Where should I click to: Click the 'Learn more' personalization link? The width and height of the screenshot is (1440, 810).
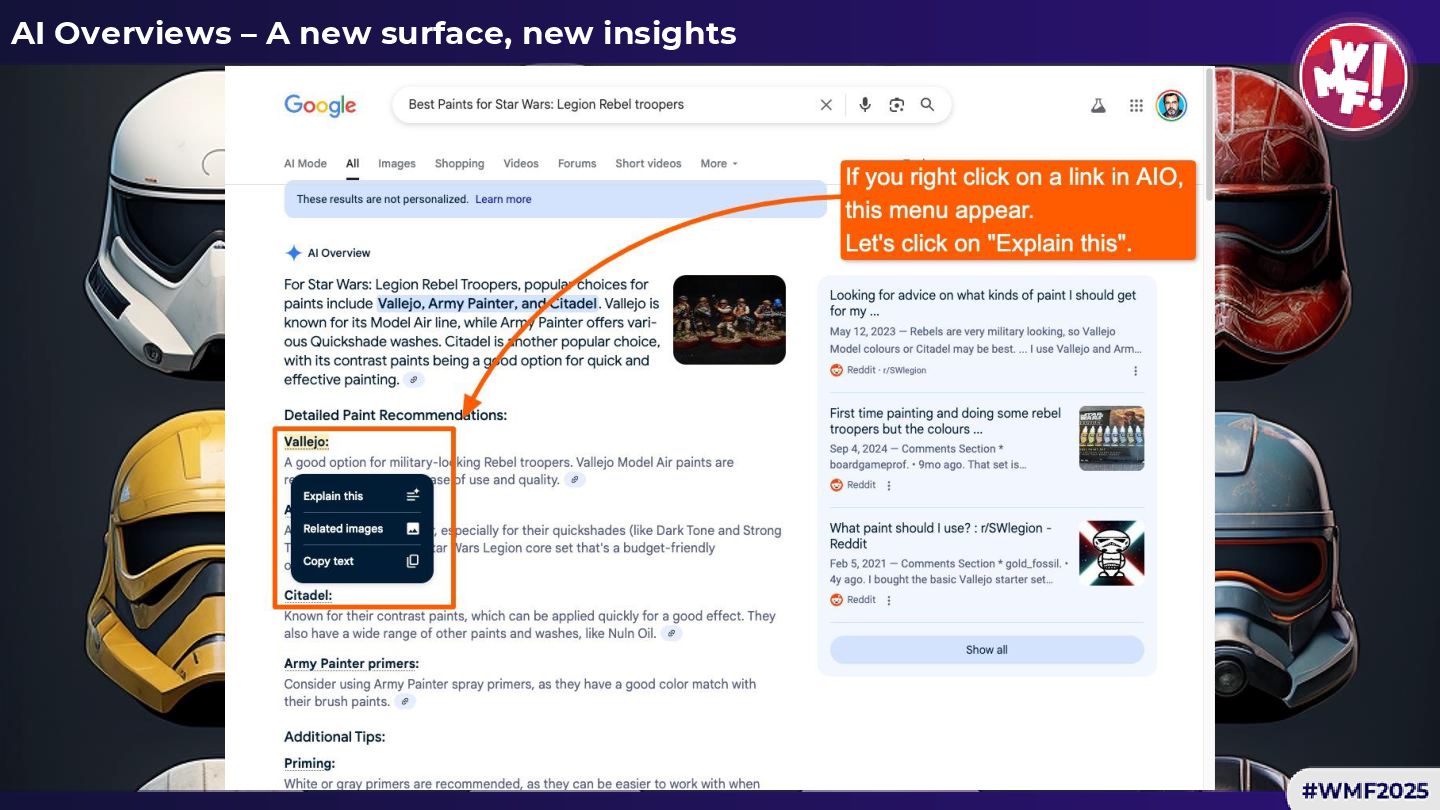tap(503, 199)
